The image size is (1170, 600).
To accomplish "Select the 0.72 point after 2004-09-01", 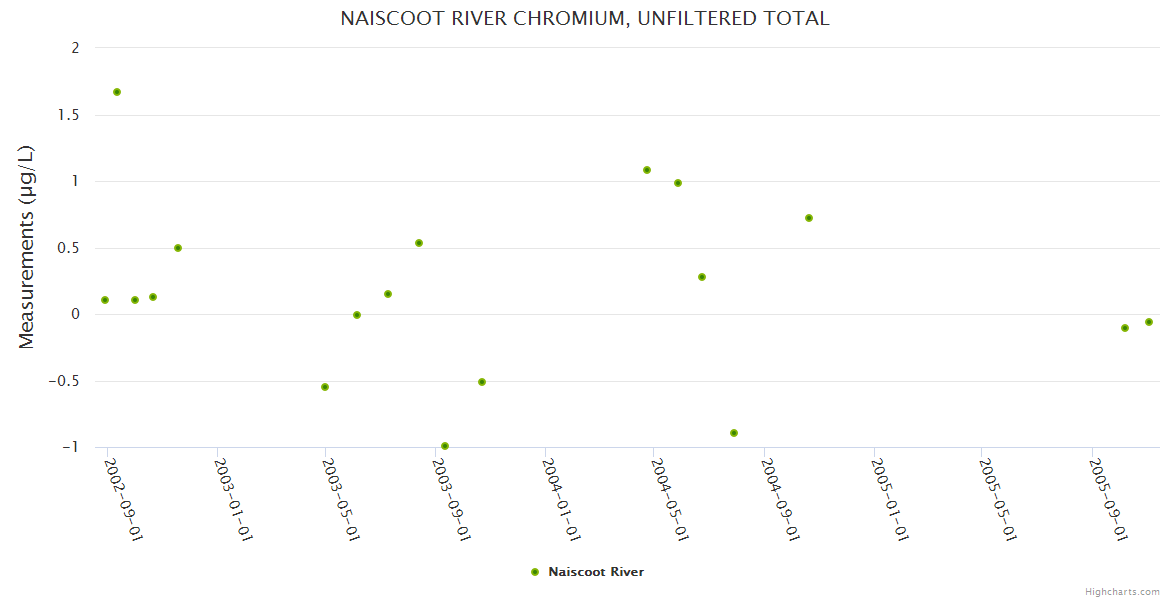I will 809,218.
